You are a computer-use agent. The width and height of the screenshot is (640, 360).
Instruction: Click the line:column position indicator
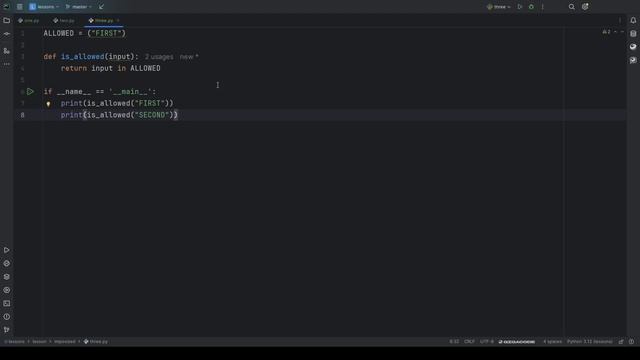[x=454, y=341]
